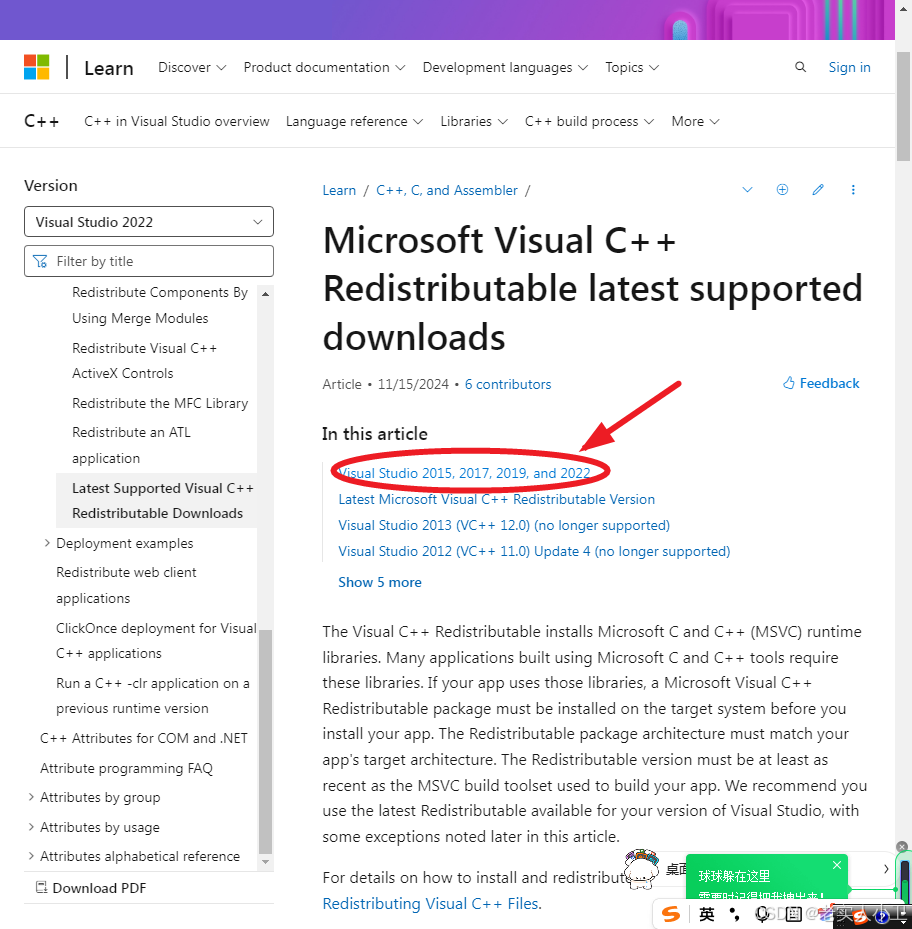Expand Attributes alphabetical reference node
Image resolution: width=912 pixels, height=929 pixels.
pos(31,856)
